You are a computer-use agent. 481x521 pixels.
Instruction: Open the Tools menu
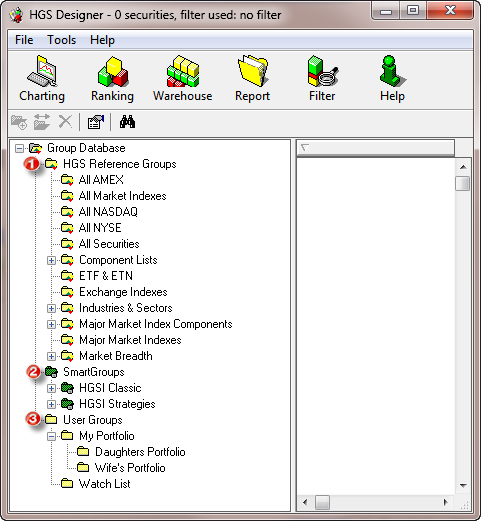pyautogui.click(x=62, y=40)
